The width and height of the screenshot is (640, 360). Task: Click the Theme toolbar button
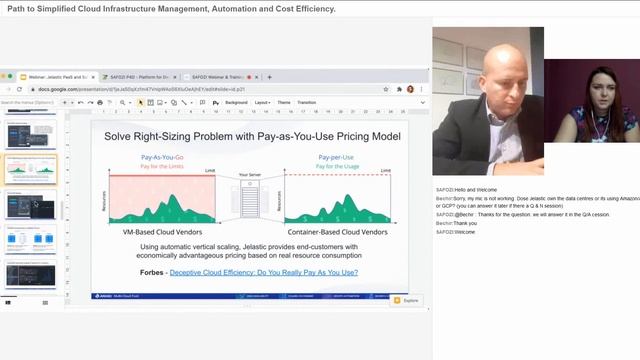pos(284,102)
